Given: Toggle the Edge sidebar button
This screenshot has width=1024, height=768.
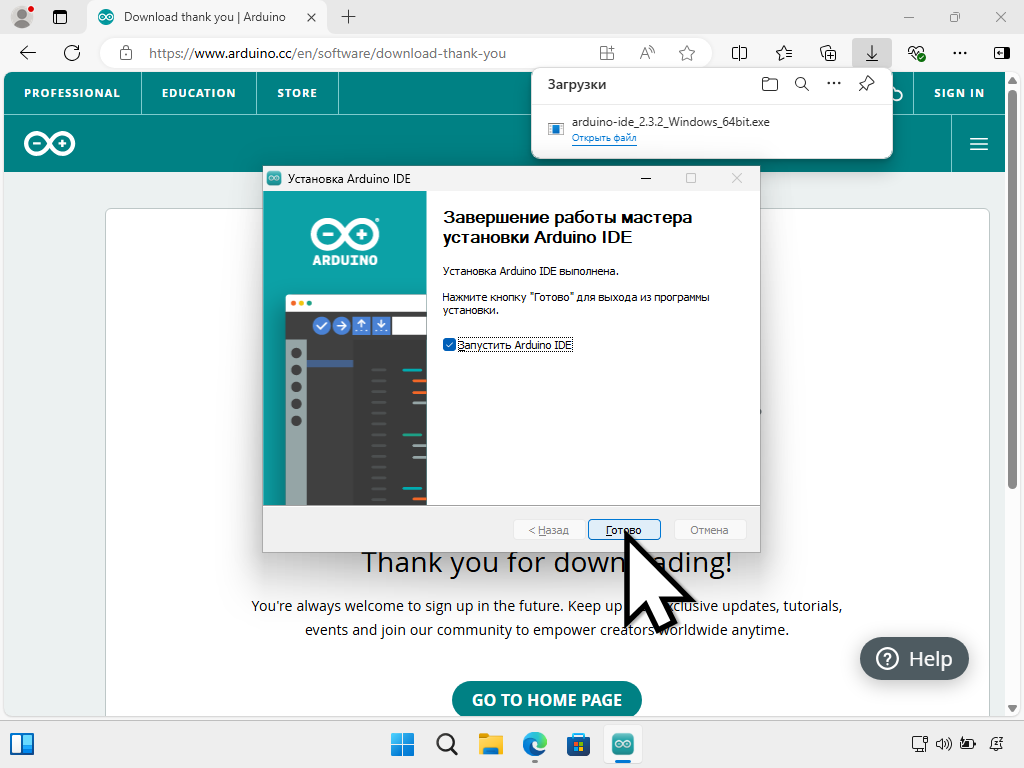Looking at the screenshot, I should (x=1002, y=53).
